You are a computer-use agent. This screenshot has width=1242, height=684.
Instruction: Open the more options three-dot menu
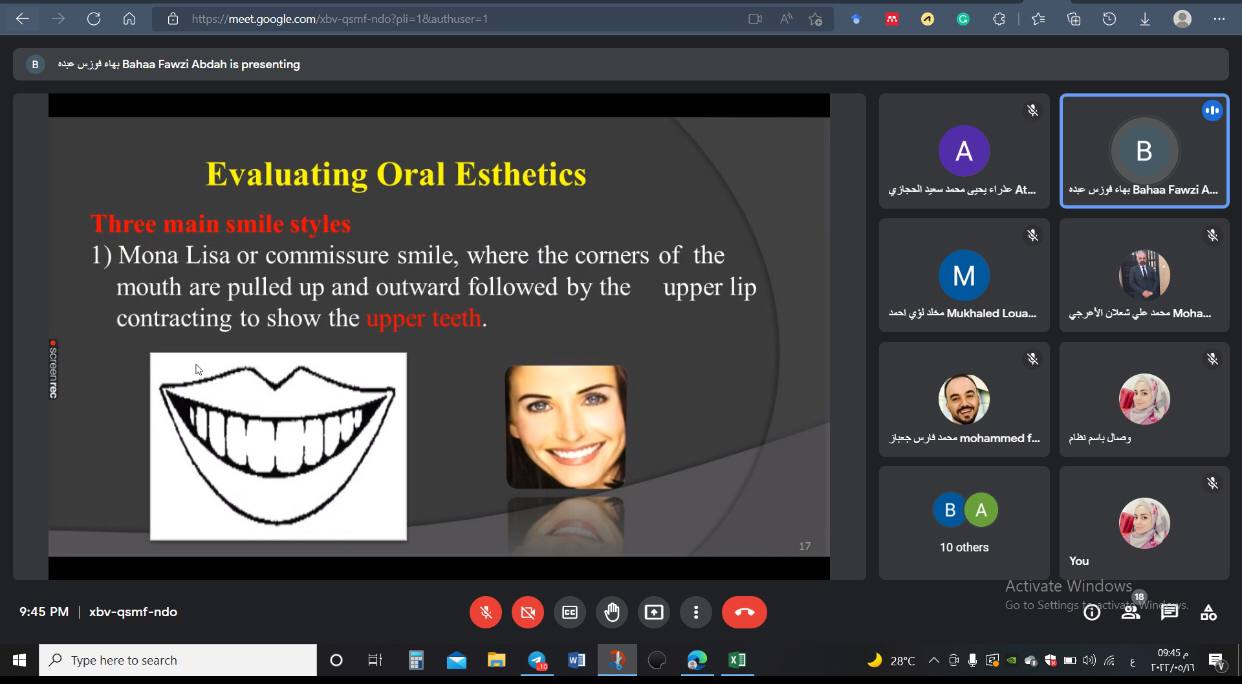(696, 612)
